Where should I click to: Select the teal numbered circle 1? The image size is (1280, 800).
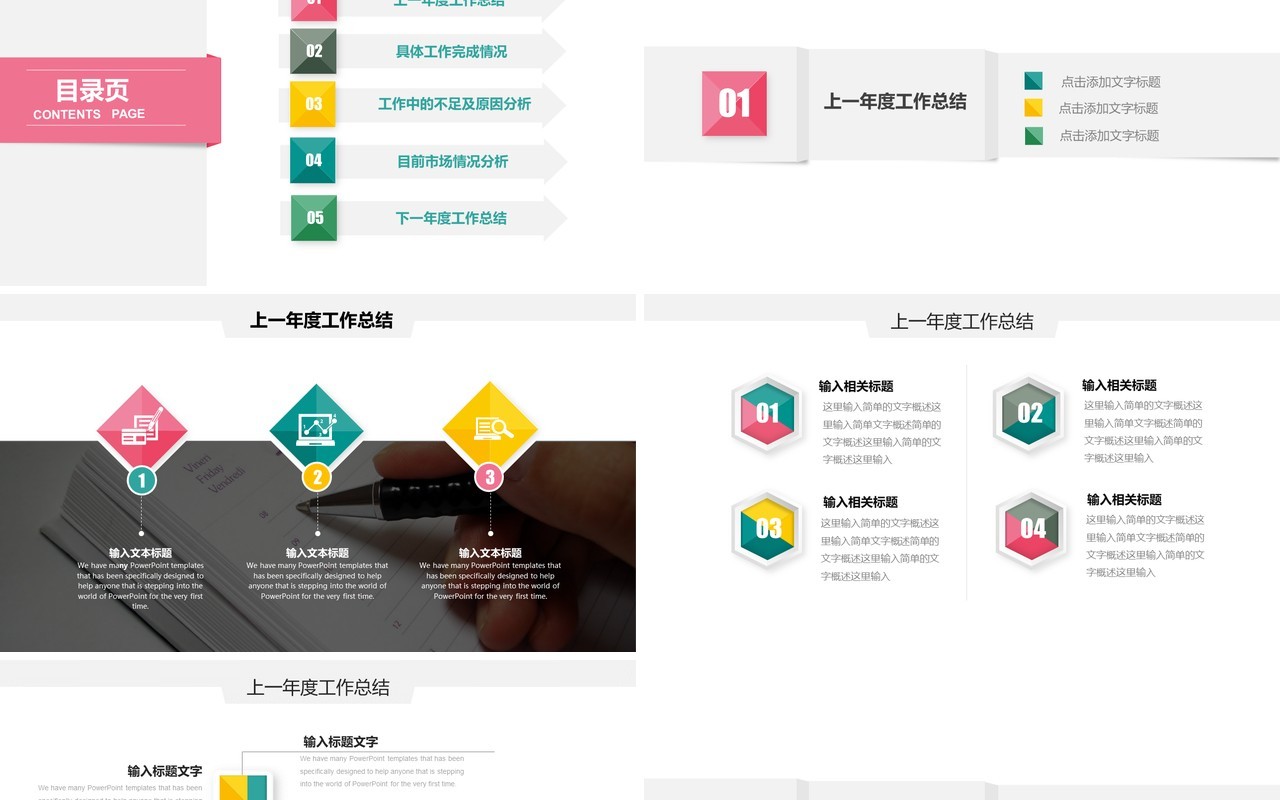[141, 480]
